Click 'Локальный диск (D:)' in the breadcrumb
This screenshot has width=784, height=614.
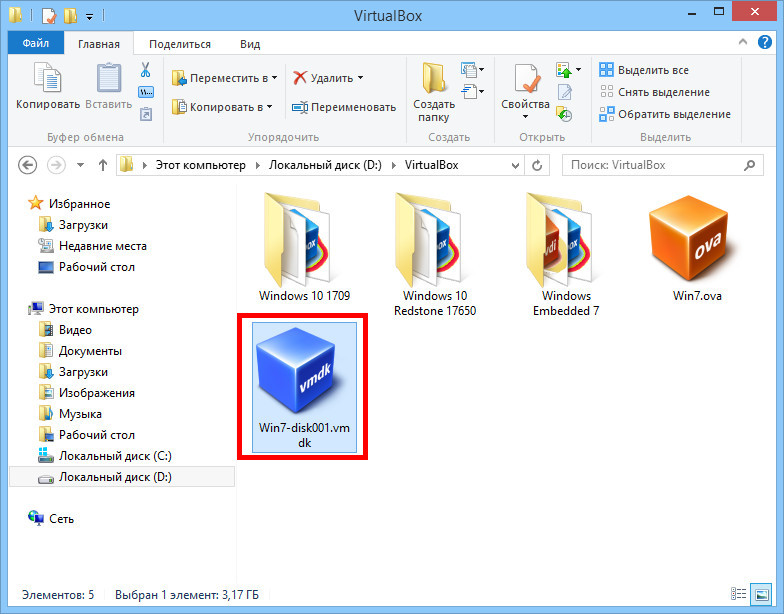[325, 165]
